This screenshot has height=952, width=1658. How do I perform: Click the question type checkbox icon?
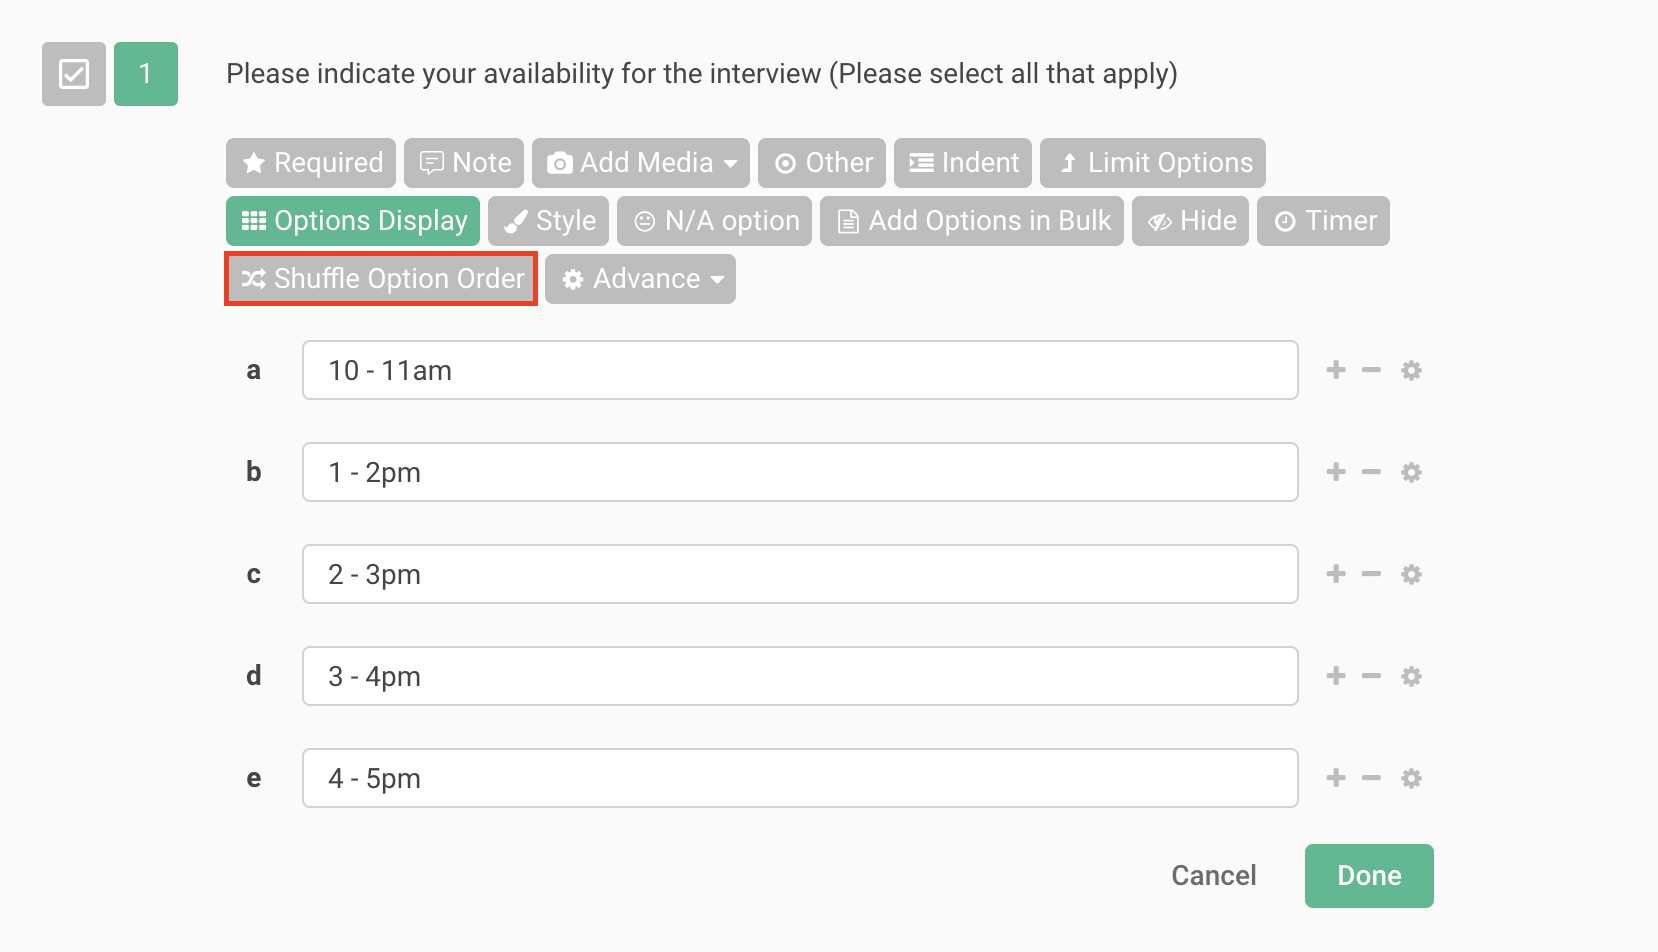(73, 73)
